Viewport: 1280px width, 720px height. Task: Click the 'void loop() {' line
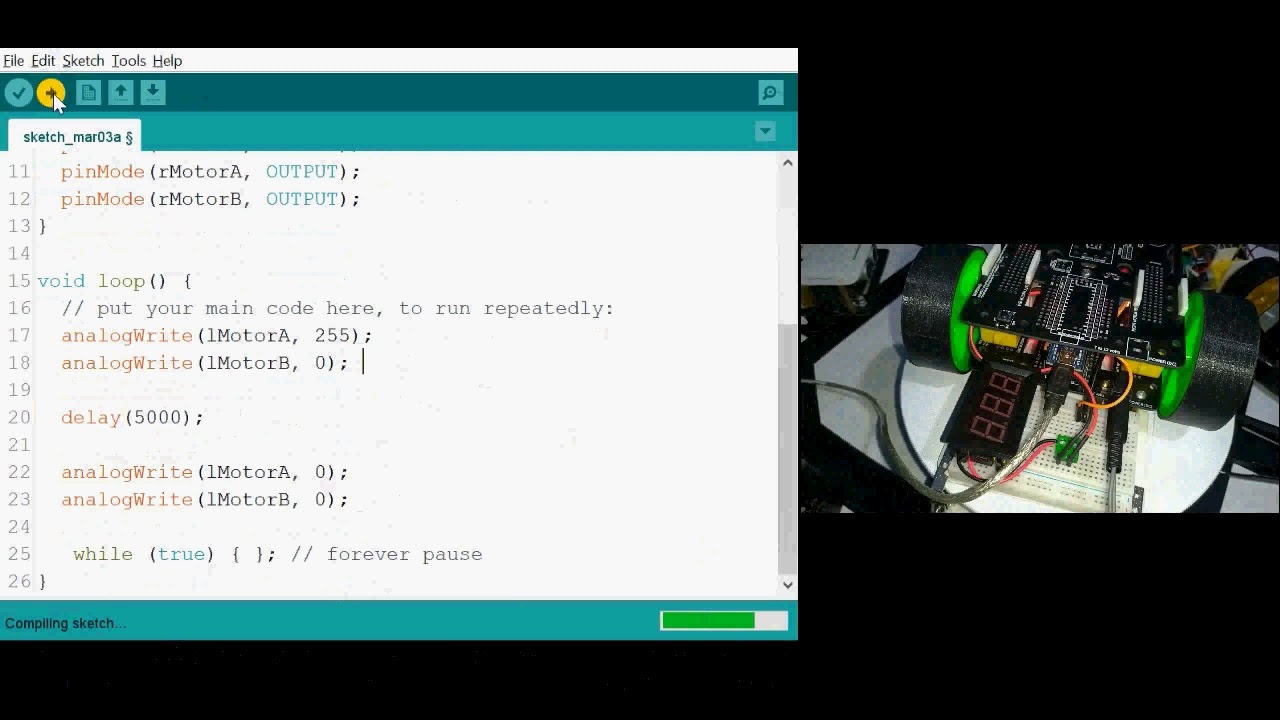coord(114,281)
